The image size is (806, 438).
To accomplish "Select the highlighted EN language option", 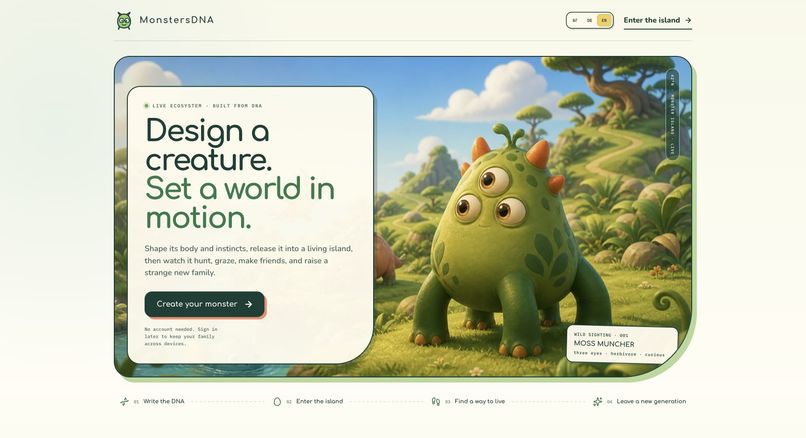I will (604, 21).
